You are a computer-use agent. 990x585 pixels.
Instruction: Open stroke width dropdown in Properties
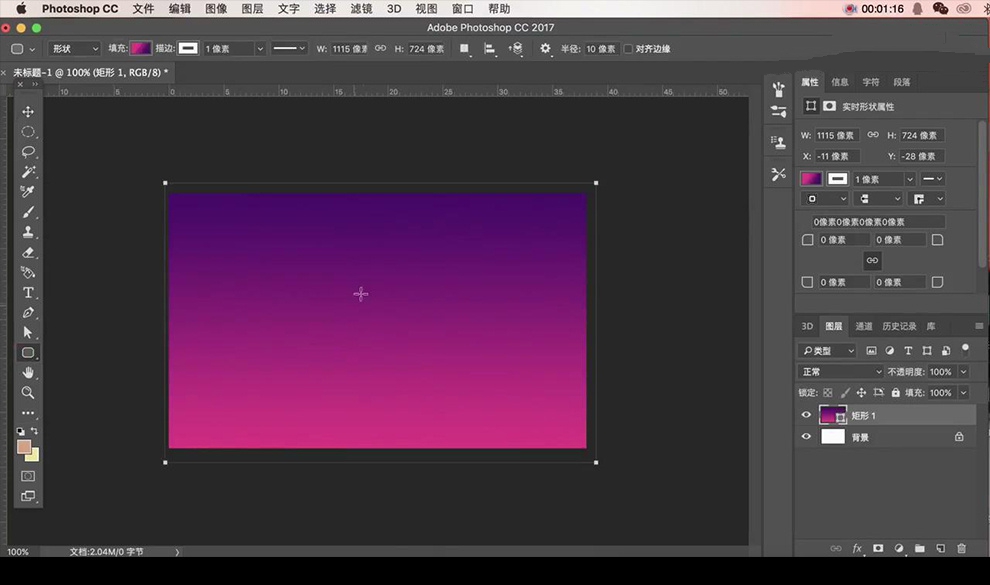[910, 179]
